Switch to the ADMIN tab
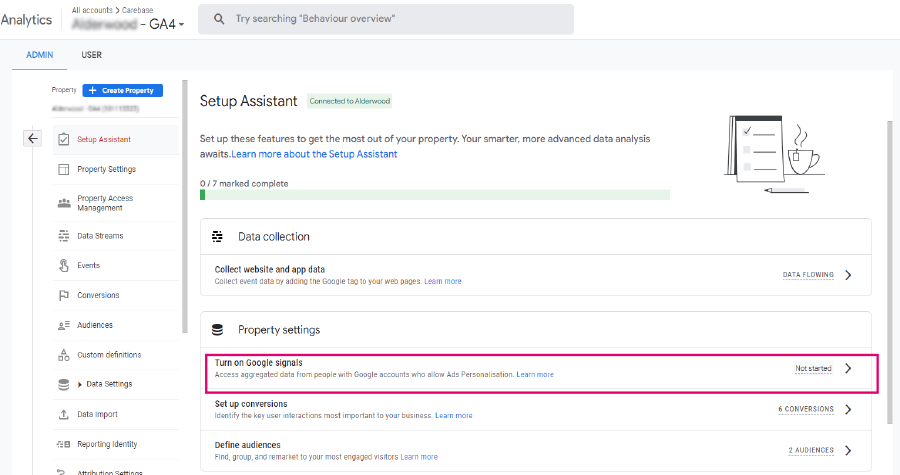The image size is (900, 475). (40, 55)
